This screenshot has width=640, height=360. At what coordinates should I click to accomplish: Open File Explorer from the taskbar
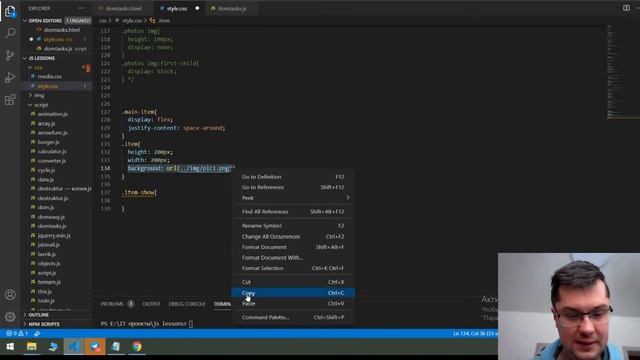[x=31, y=347]
